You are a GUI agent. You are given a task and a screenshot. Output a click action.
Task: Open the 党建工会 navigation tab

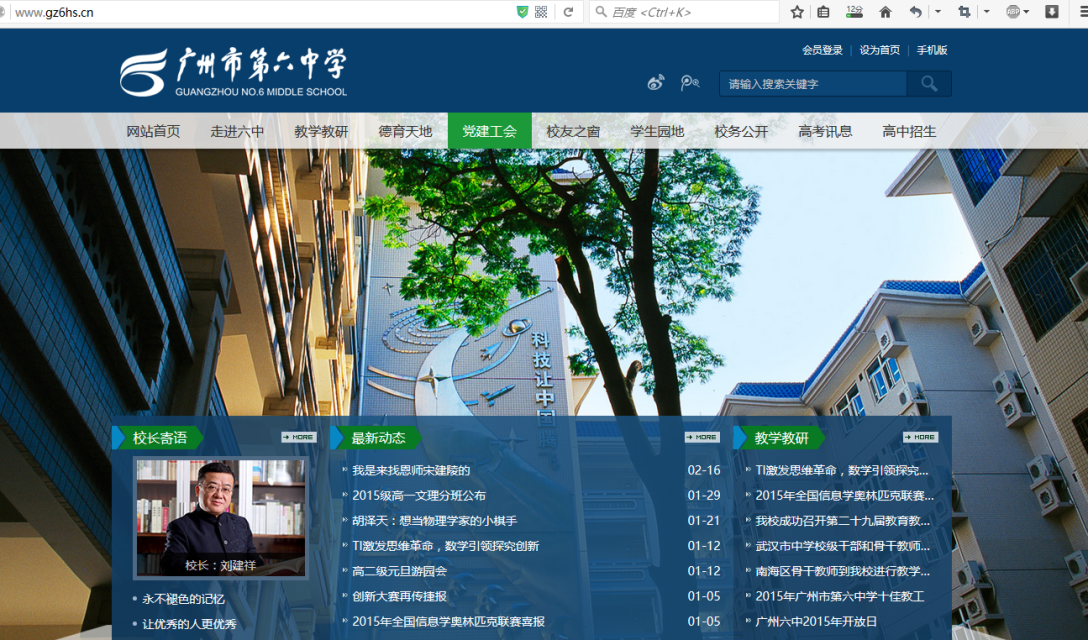pyautogui.click(x=489, y=131)
